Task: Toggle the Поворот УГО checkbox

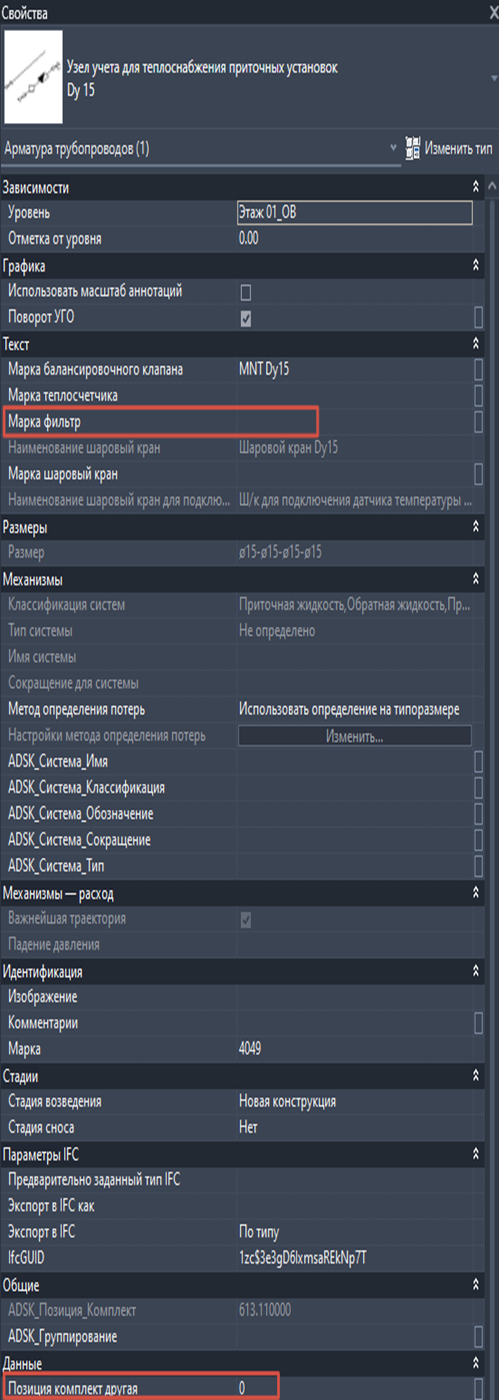Action: coord(245,318)
